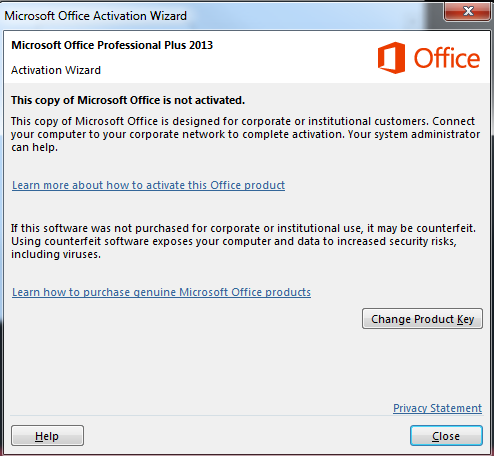The width and height of the screenshot is (494, 456).
Task: Click the 'Activation Wizard' subtitle text
Action: coord(56,70)
